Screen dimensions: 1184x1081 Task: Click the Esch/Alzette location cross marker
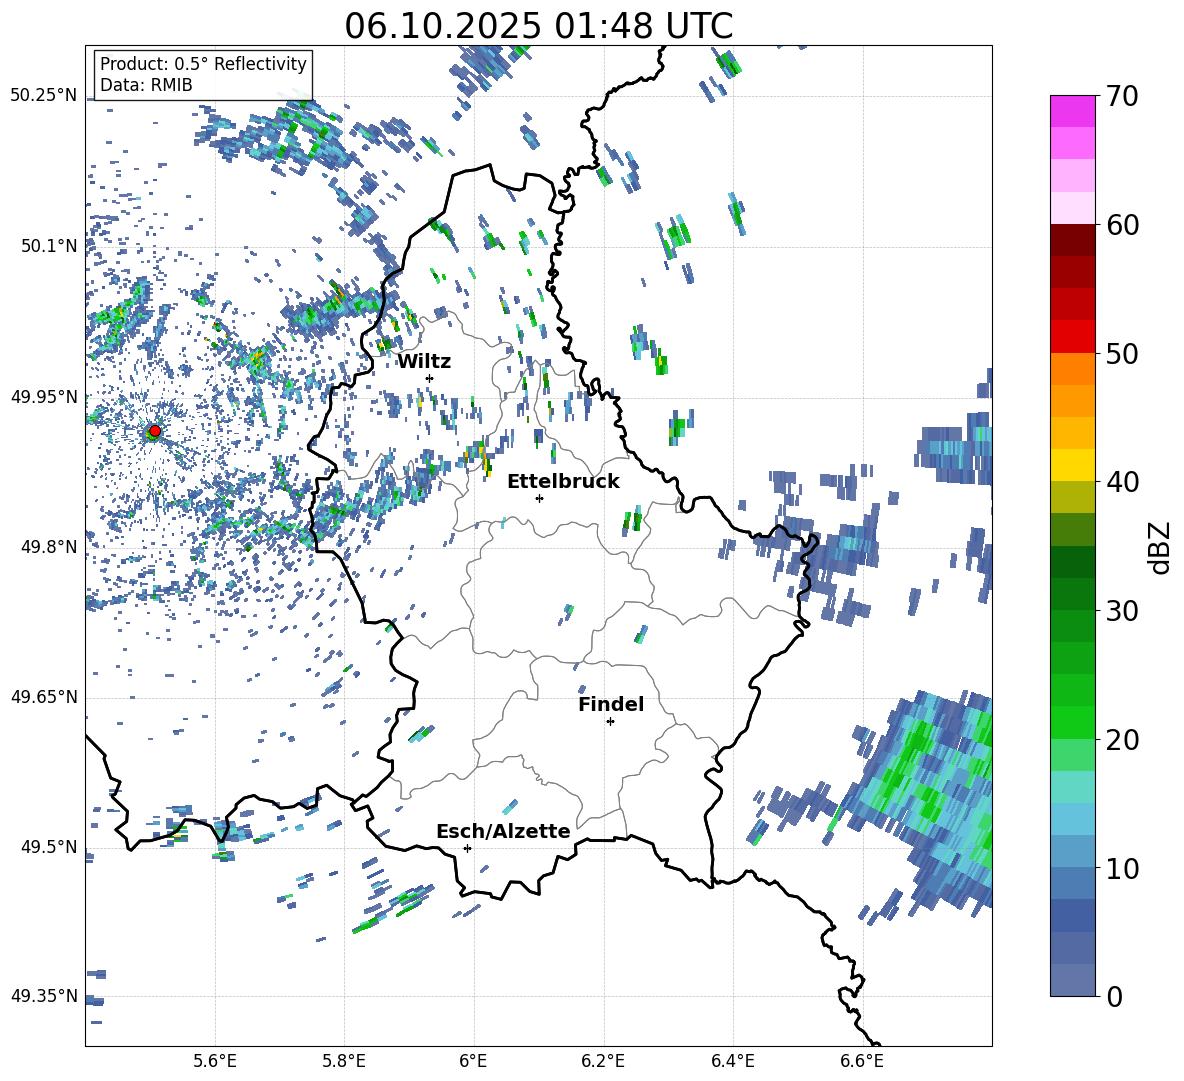coord(467,848)
